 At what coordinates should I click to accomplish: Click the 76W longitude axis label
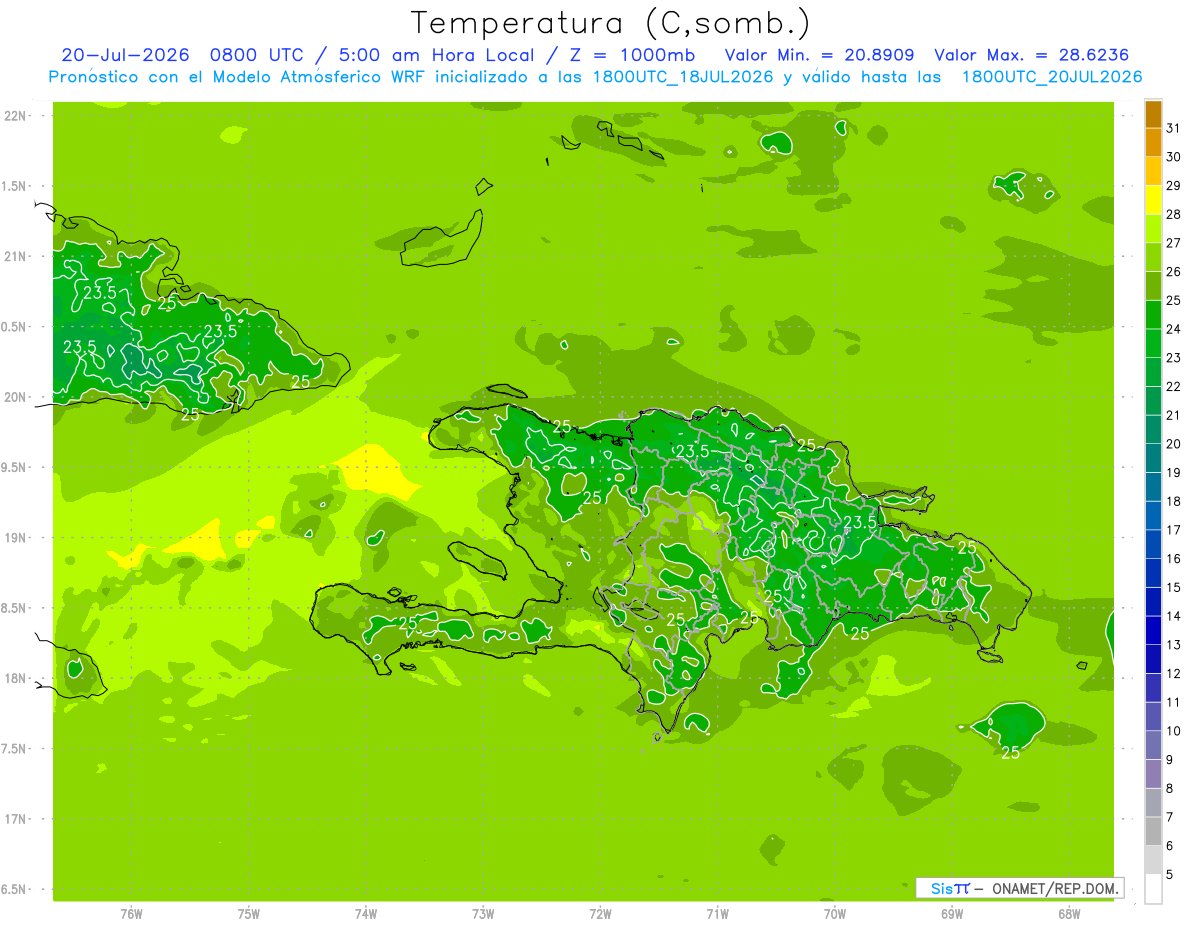click(131, 913)
